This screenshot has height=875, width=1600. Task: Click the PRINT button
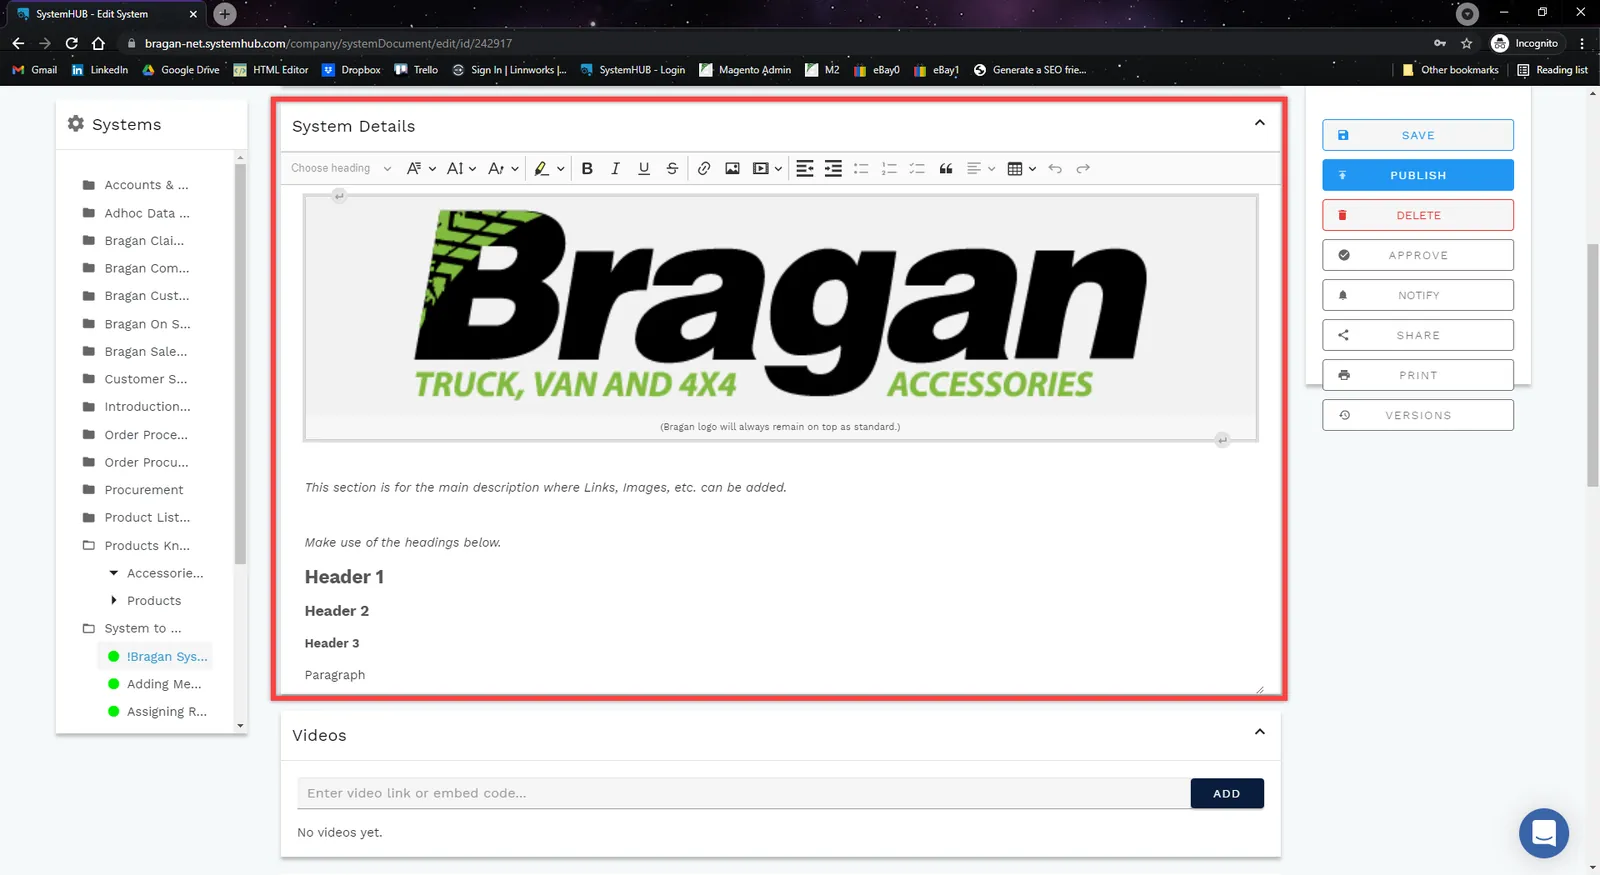point(1418,375)
